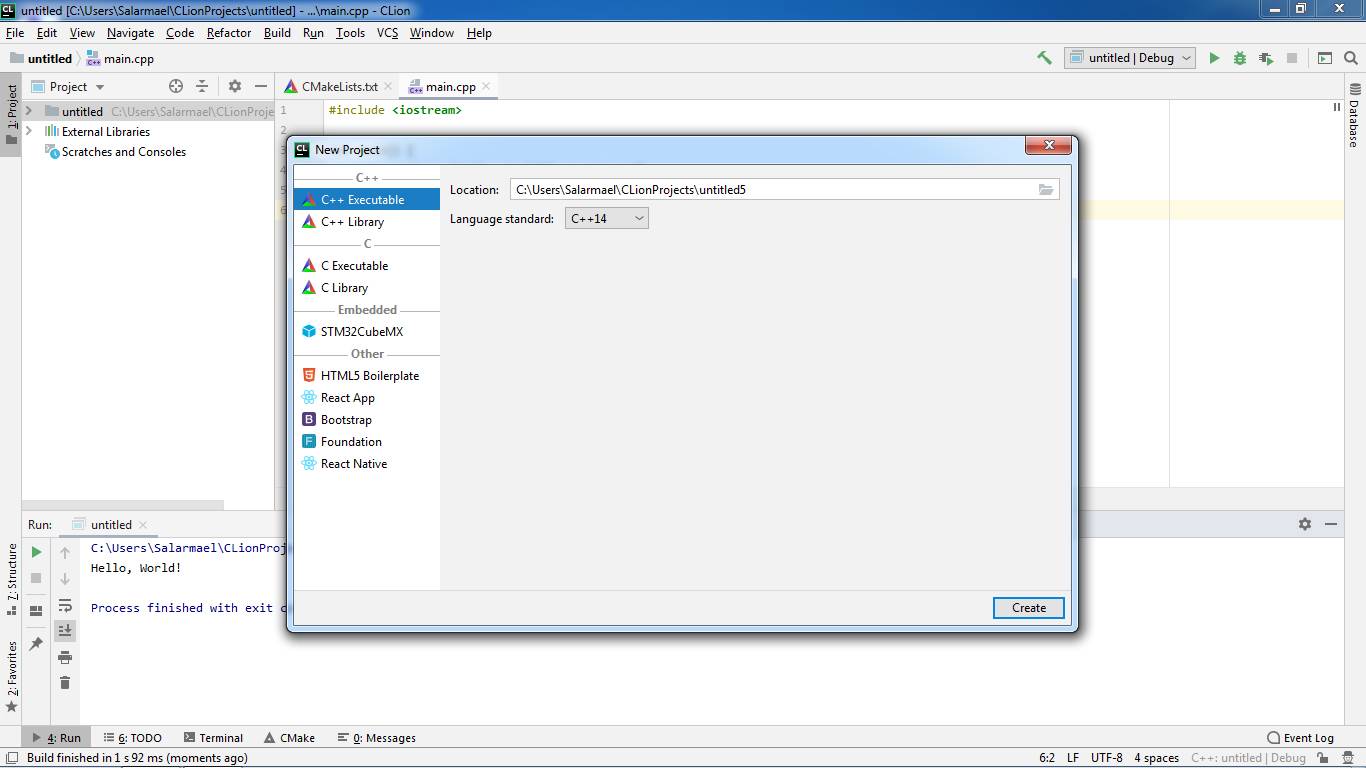Click Collapse All icon in Project panel

coord(202,86)
